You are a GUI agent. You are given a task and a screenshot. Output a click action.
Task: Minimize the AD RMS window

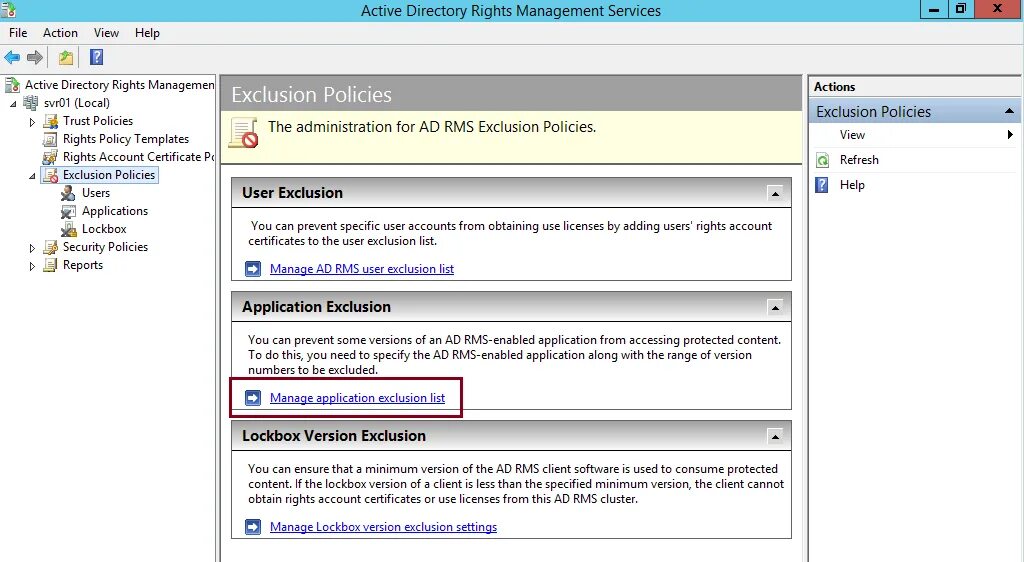(x=934, y=9)
